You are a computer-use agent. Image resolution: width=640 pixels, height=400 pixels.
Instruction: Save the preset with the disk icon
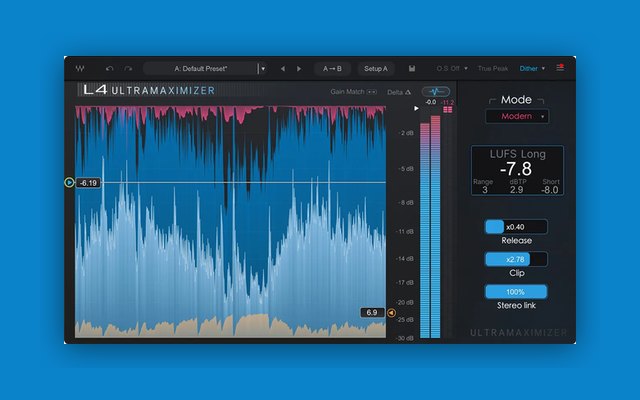[412, 69]
